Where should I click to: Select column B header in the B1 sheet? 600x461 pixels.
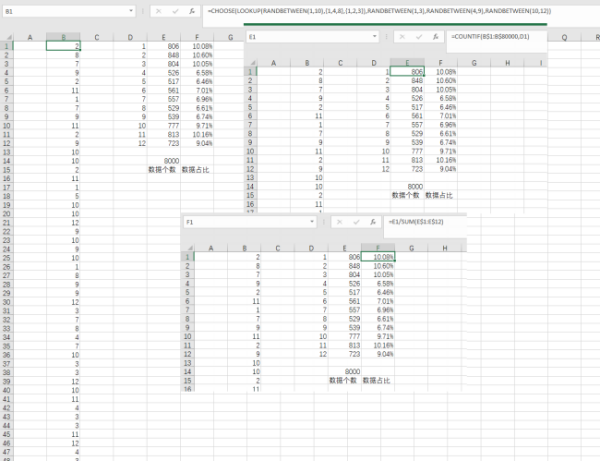click(63, 37)
